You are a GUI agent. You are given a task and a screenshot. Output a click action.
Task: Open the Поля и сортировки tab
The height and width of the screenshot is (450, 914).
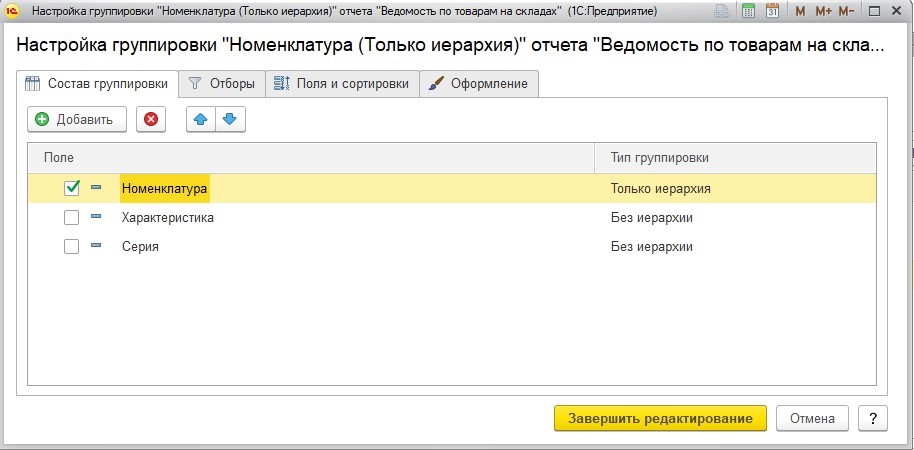(342, 84)
